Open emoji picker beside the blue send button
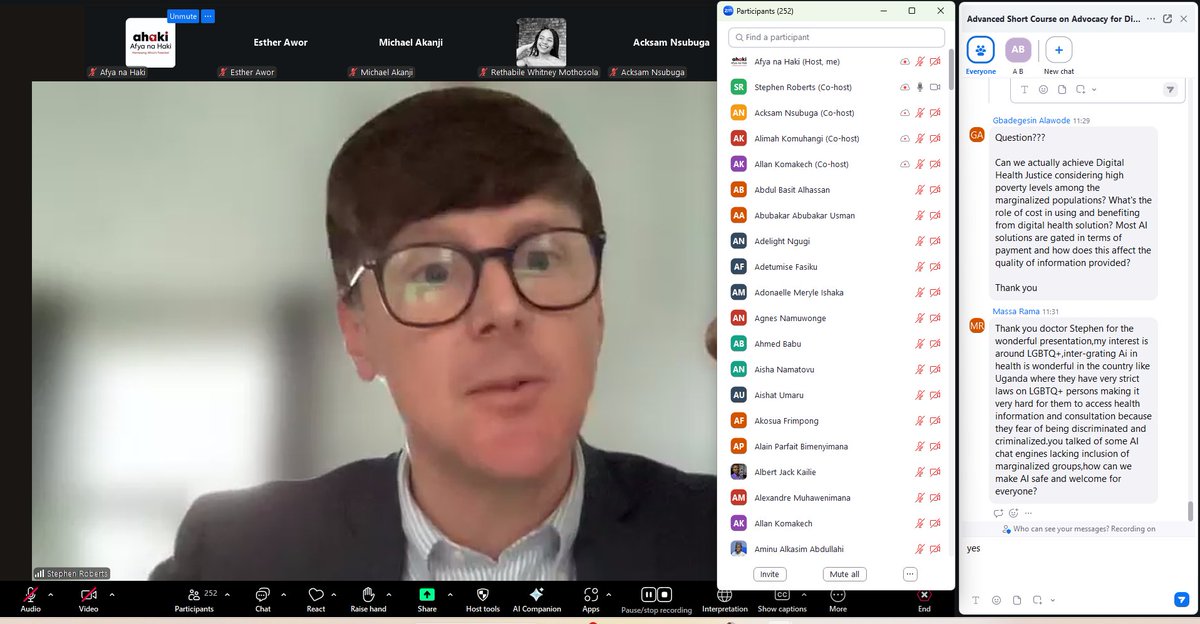1200x624 pixels. [x=996, y=600]
